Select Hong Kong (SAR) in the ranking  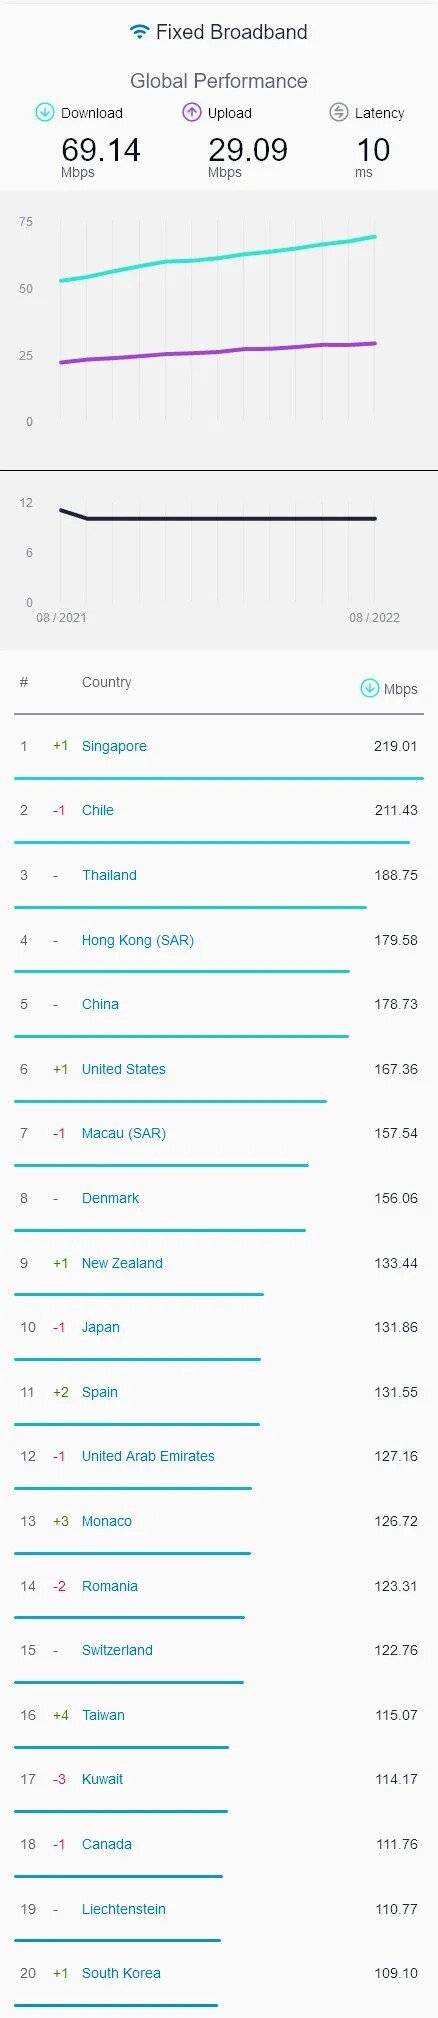coord(138,940)
